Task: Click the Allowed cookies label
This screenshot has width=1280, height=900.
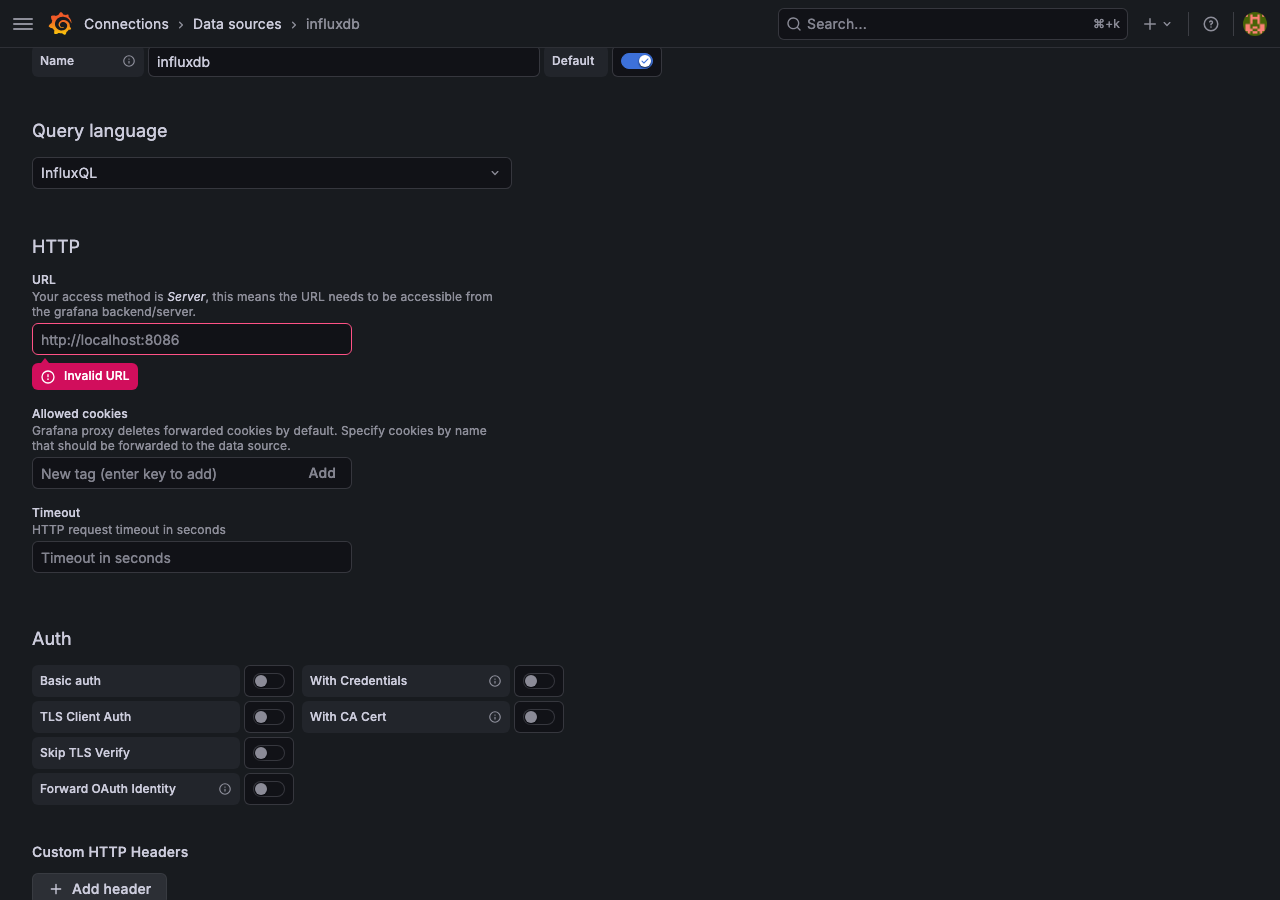Action: pyautogui.click(x=80, y=413)
